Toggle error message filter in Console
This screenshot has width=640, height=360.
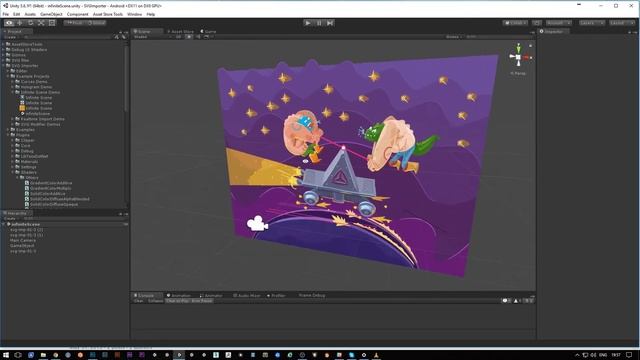pos(528,301)
